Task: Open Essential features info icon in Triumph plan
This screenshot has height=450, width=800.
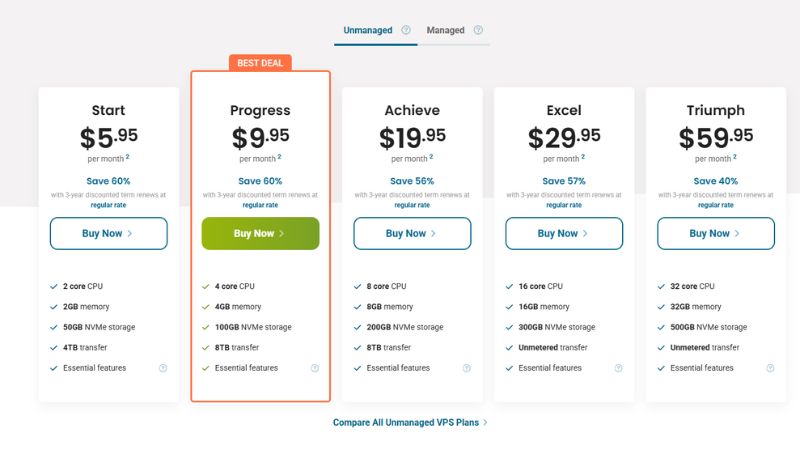Action: coord(770,368)
